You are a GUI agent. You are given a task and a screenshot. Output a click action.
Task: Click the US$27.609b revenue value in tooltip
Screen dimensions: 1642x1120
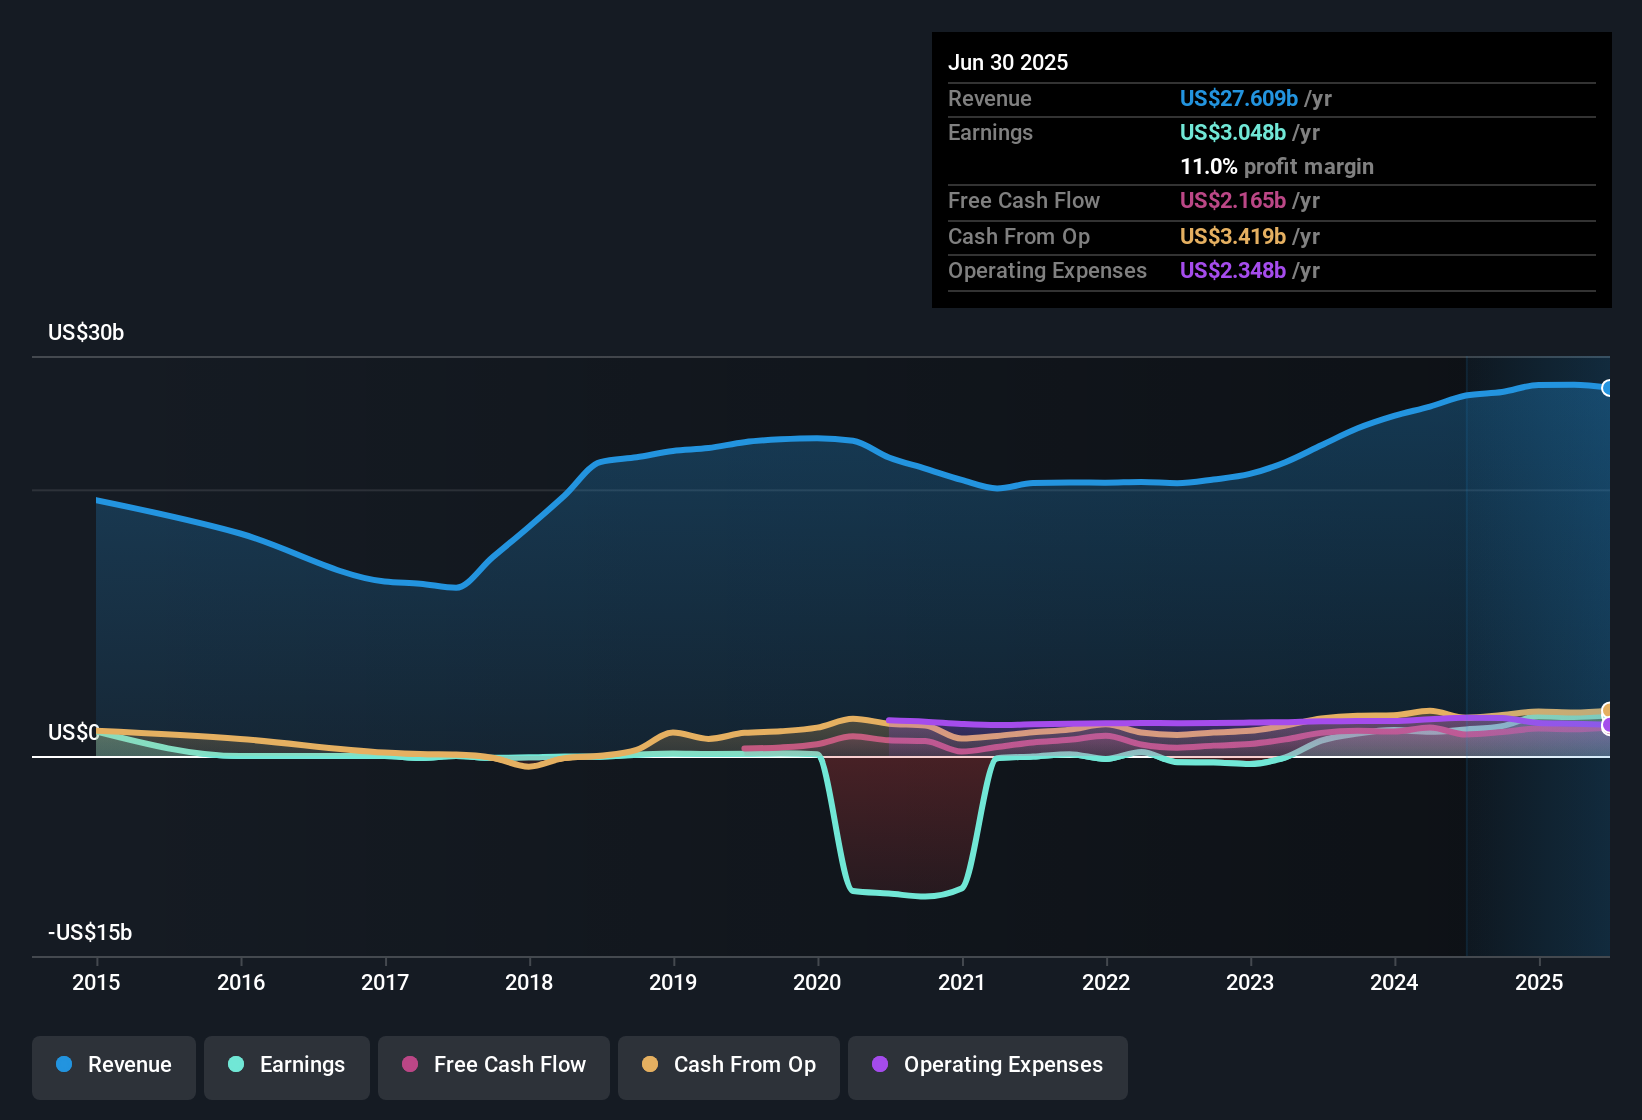click(1239, 98)
